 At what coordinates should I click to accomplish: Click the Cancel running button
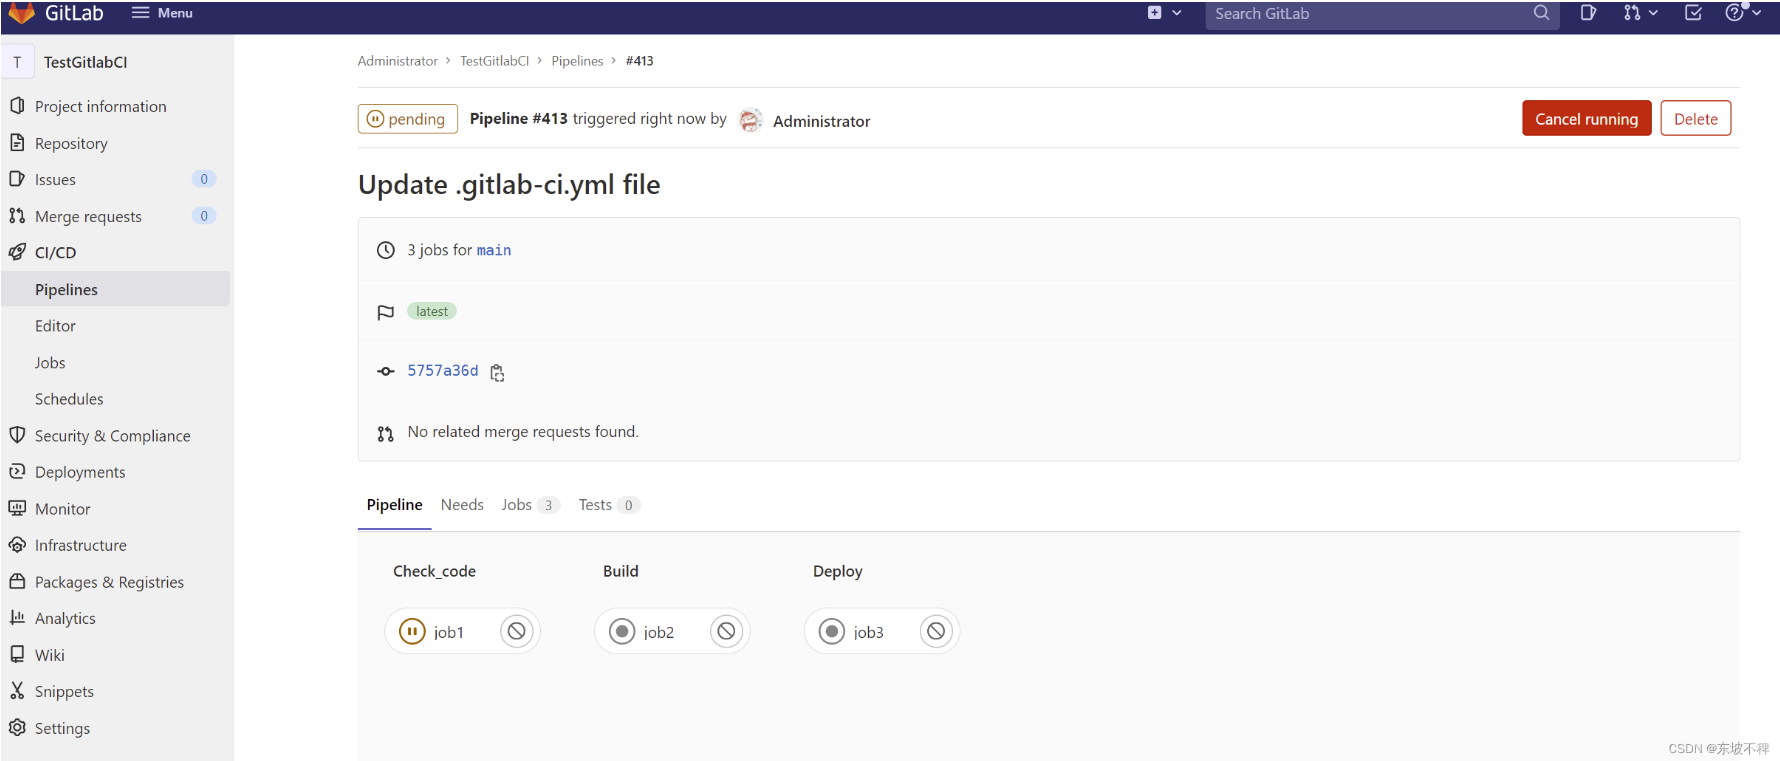click(1587, 118)
